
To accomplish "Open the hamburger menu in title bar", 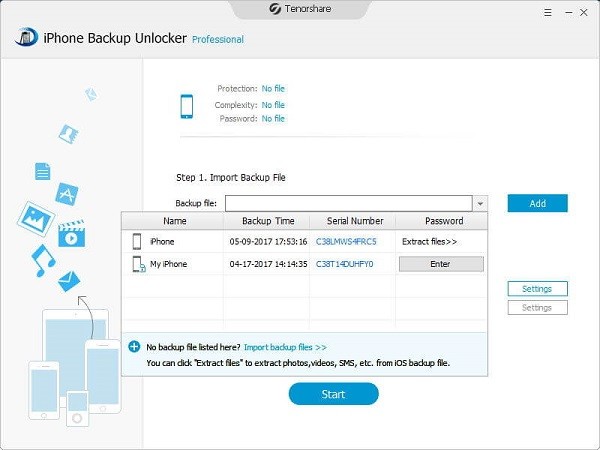I will pyautogui.click(x=548, y=13).
